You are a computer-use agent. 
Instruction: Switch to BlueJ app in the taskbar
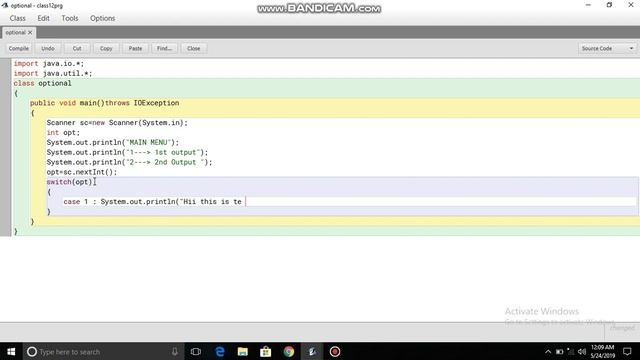[x=312, y=351]
